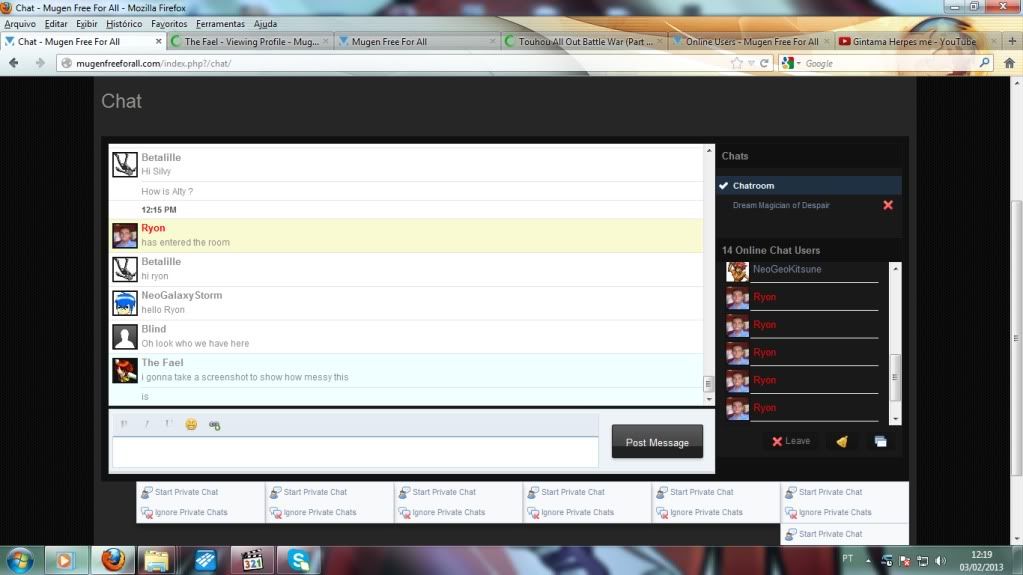Click the PT language indicator
The height and width of the screenshot is (575, 1023).
[847, 559]
